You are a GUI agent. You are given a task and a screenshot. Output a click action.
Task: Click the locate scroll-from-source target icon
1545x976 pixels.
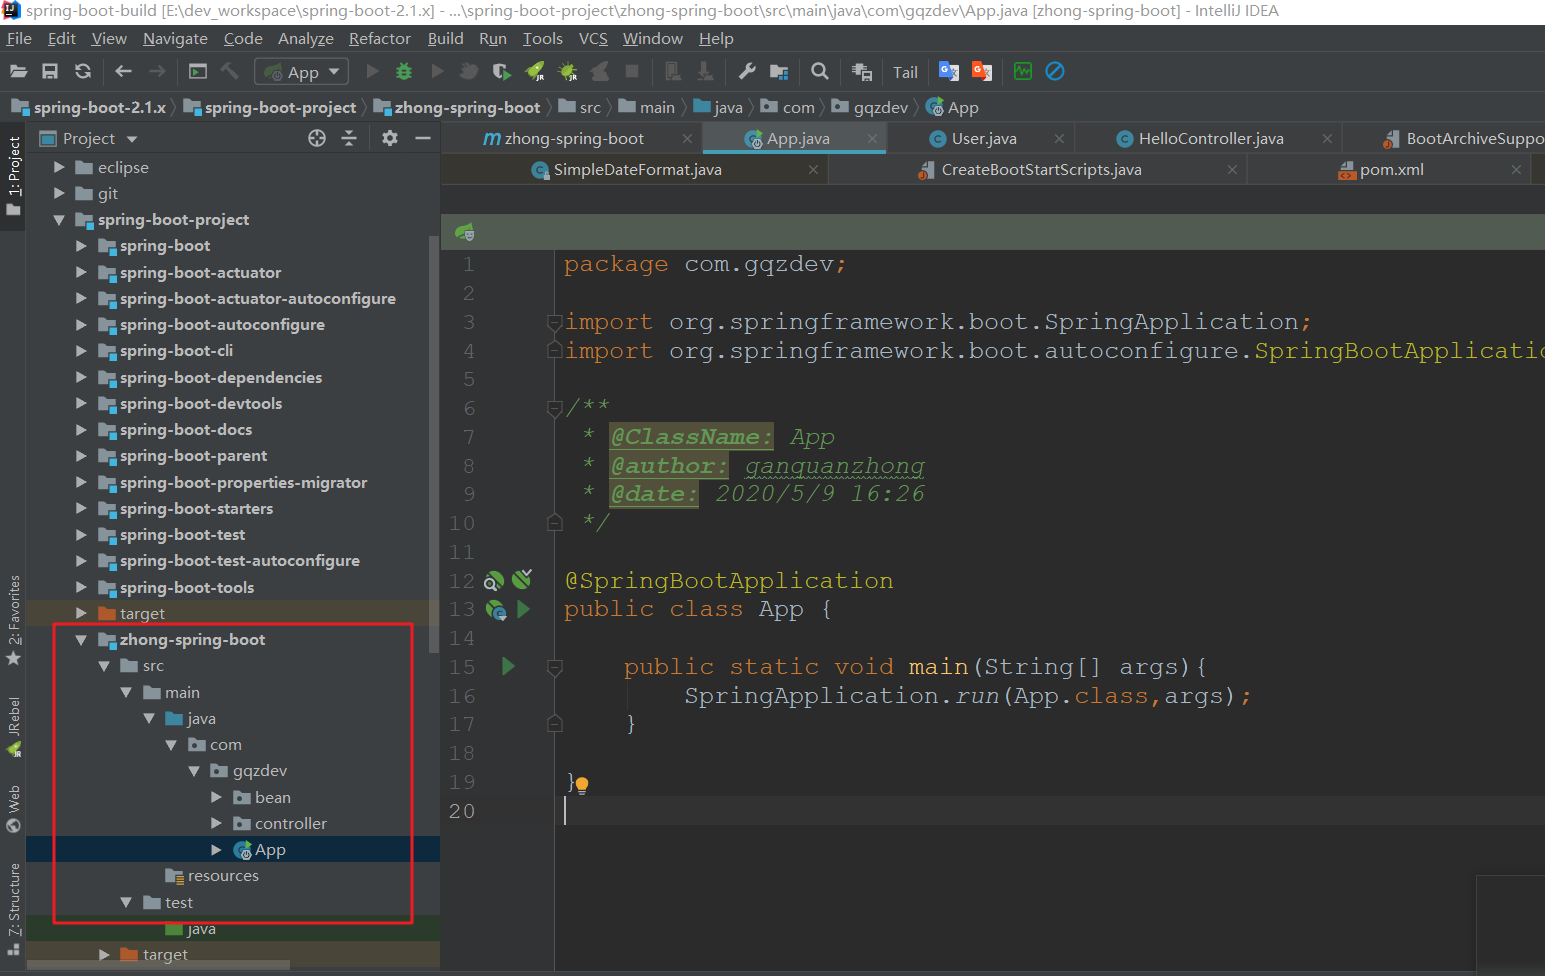point(317,138)
